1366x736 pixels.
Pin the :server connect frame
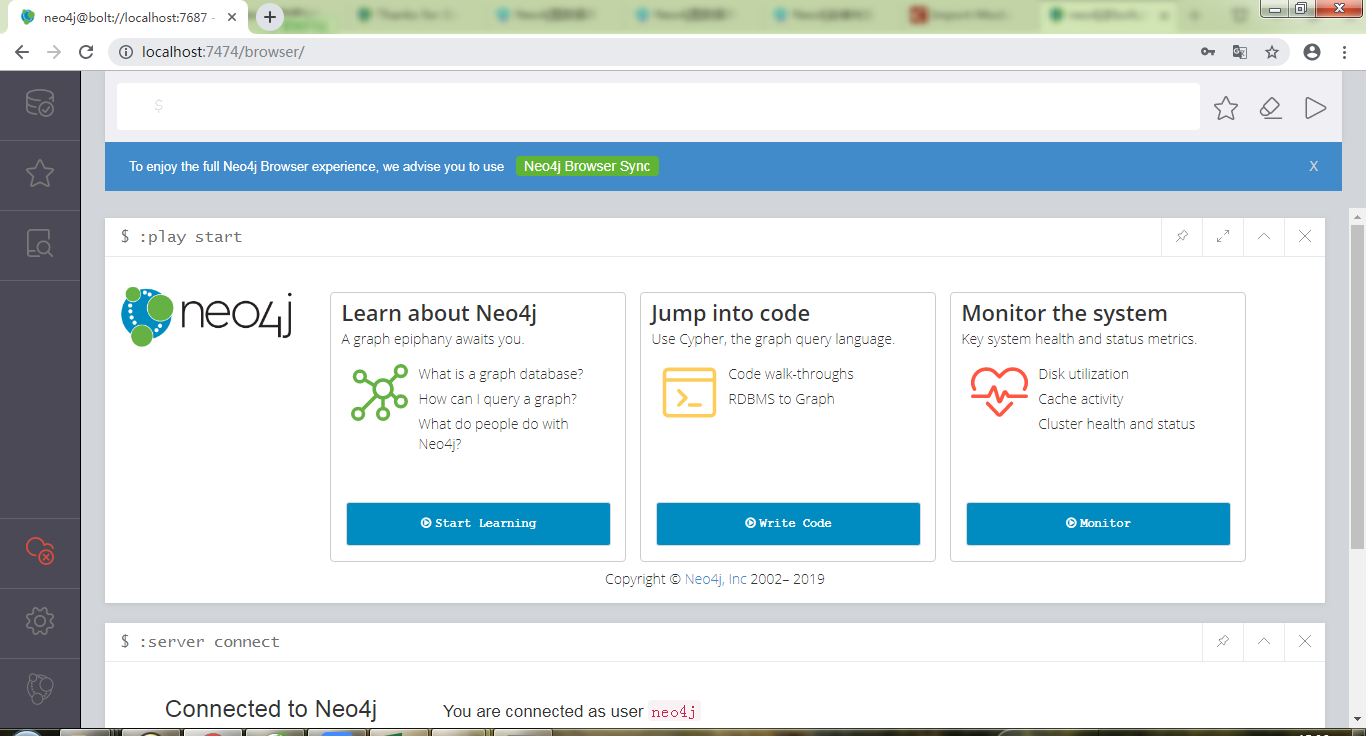pos(1223,642)
